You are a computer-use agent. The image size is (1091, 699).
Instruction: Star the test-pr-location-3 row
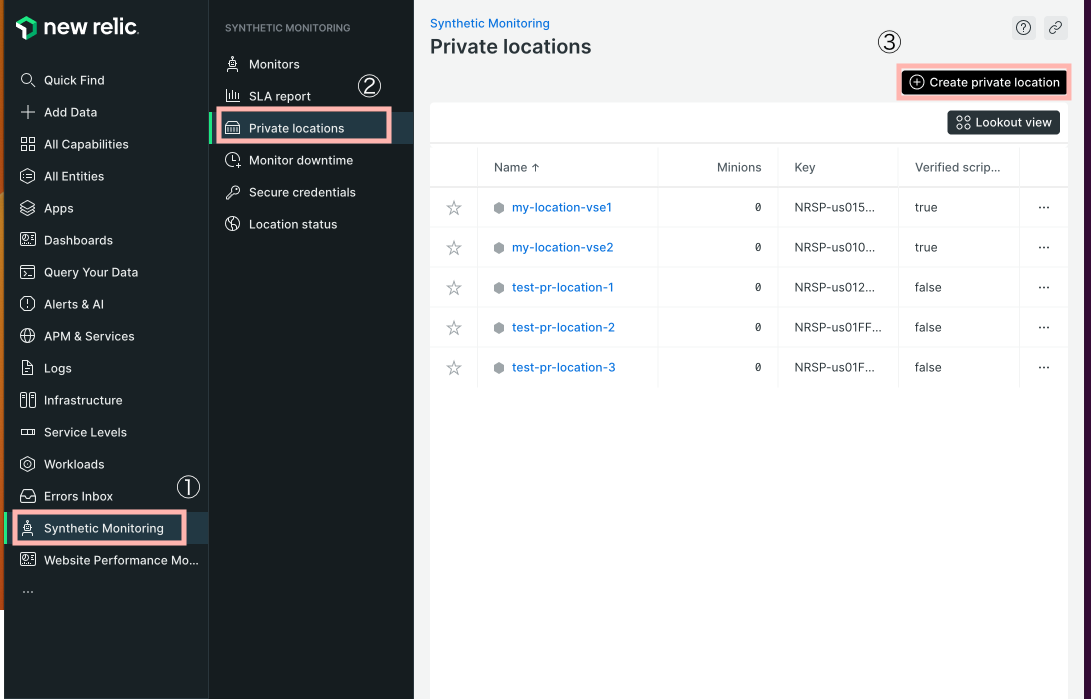point(454,368)
